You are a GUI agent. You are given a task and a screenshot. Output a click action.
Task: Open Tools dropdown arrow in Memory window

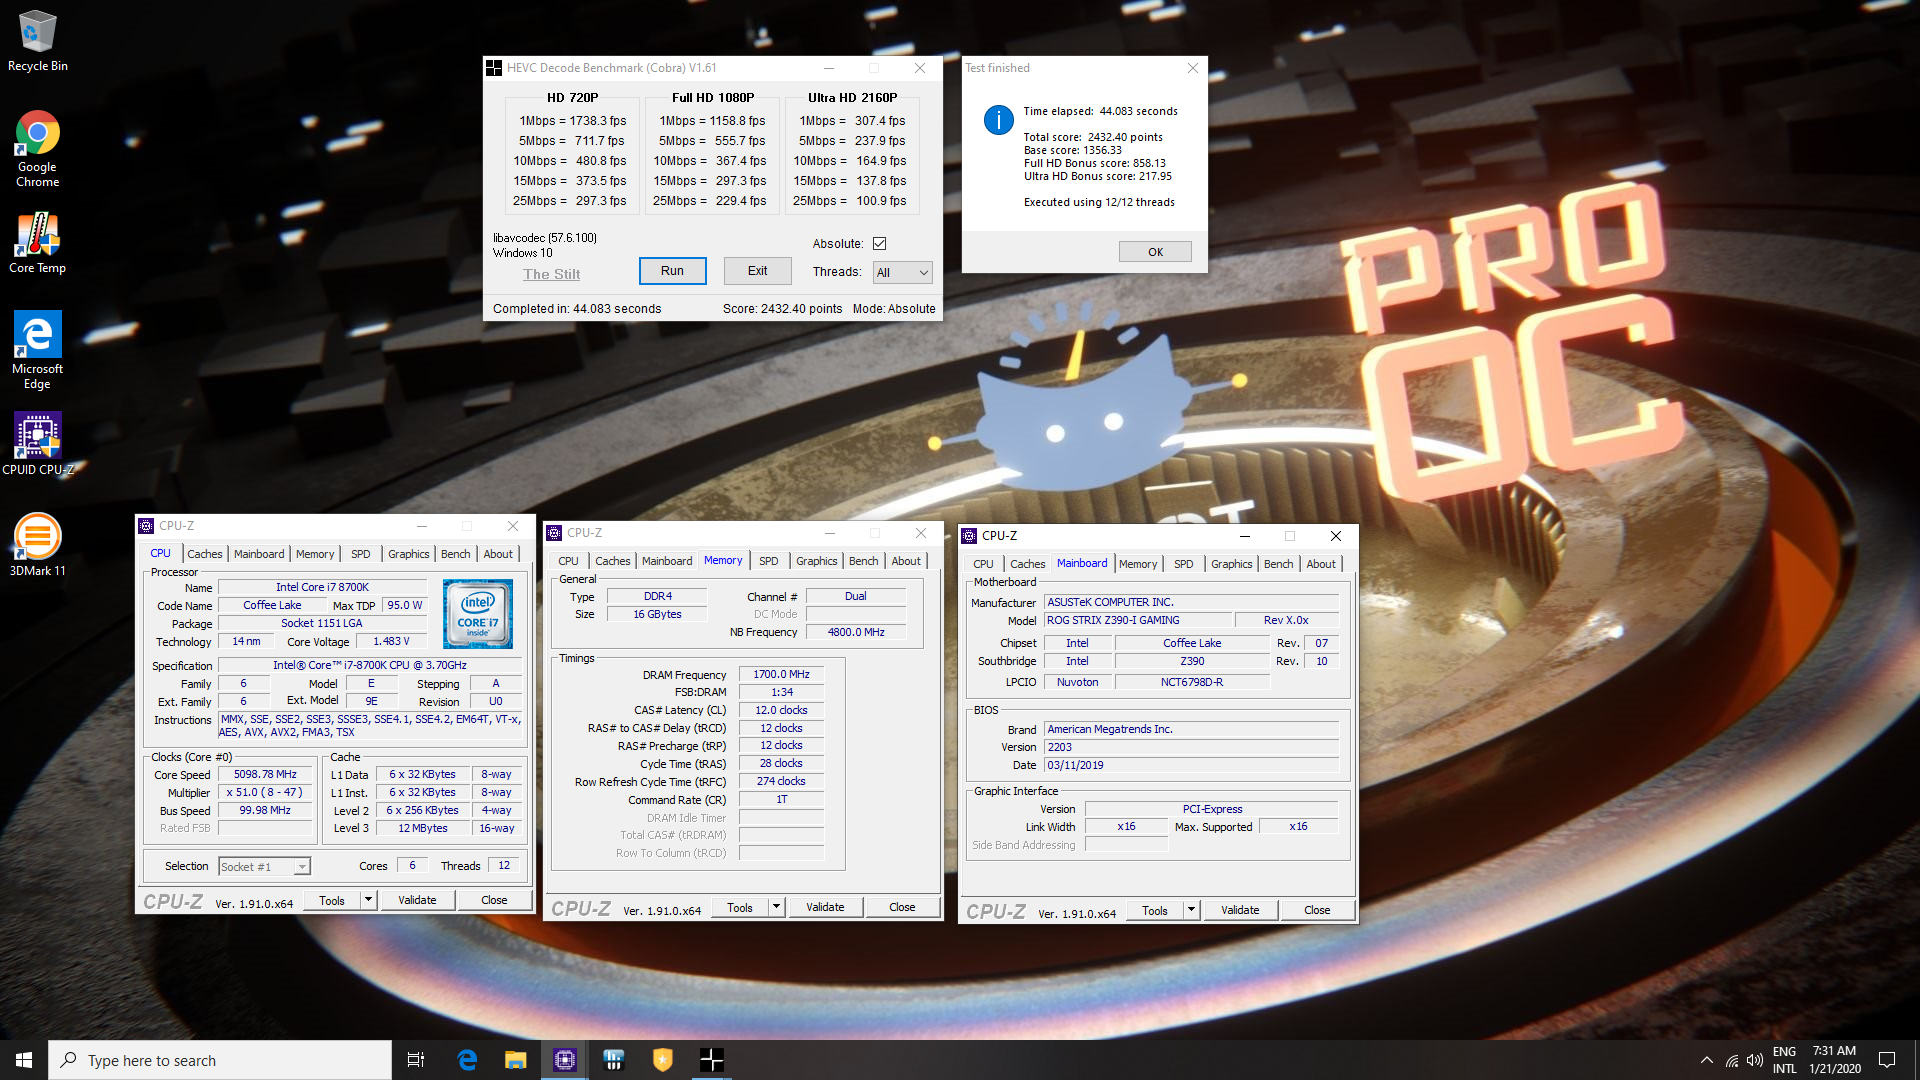pos(776,907)
